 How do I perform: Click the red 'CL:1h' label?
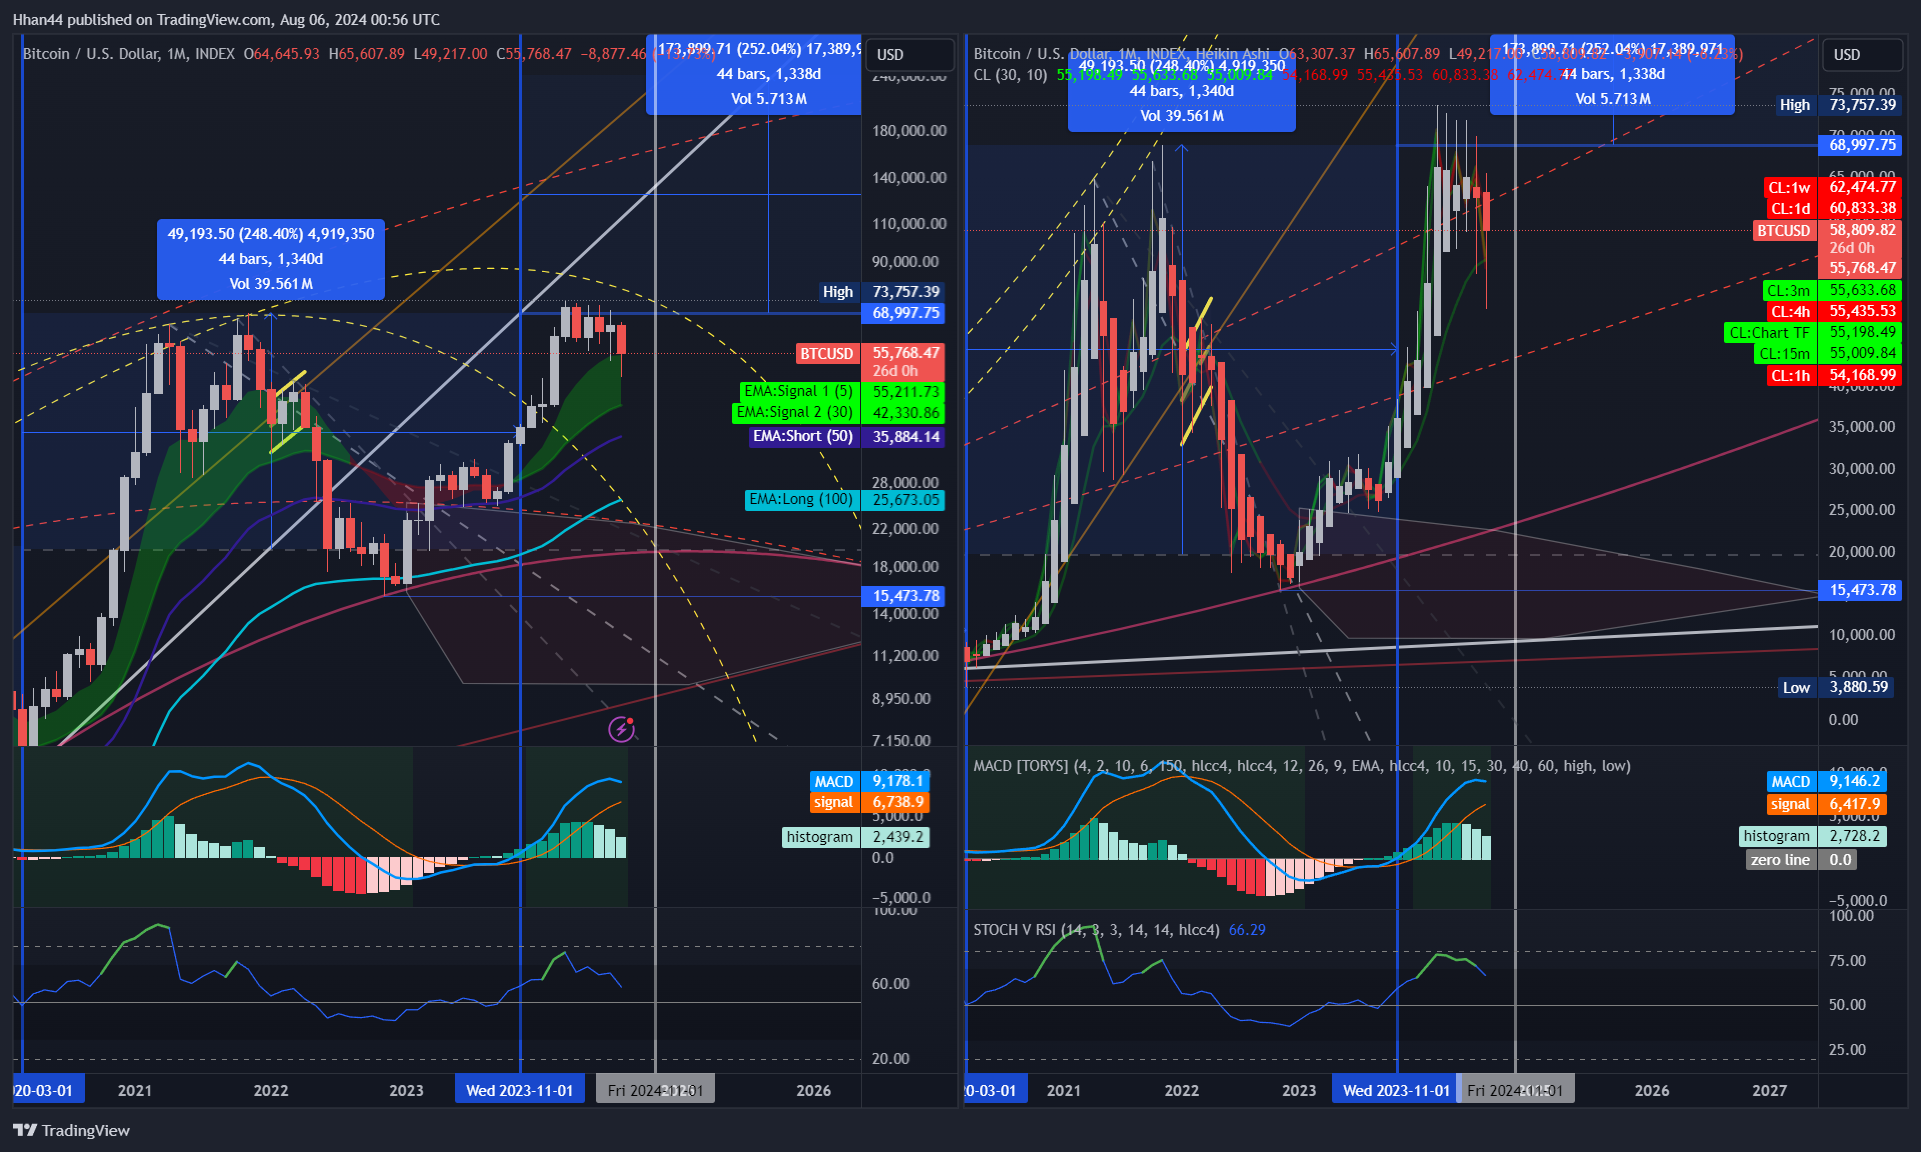(1789, 375)
